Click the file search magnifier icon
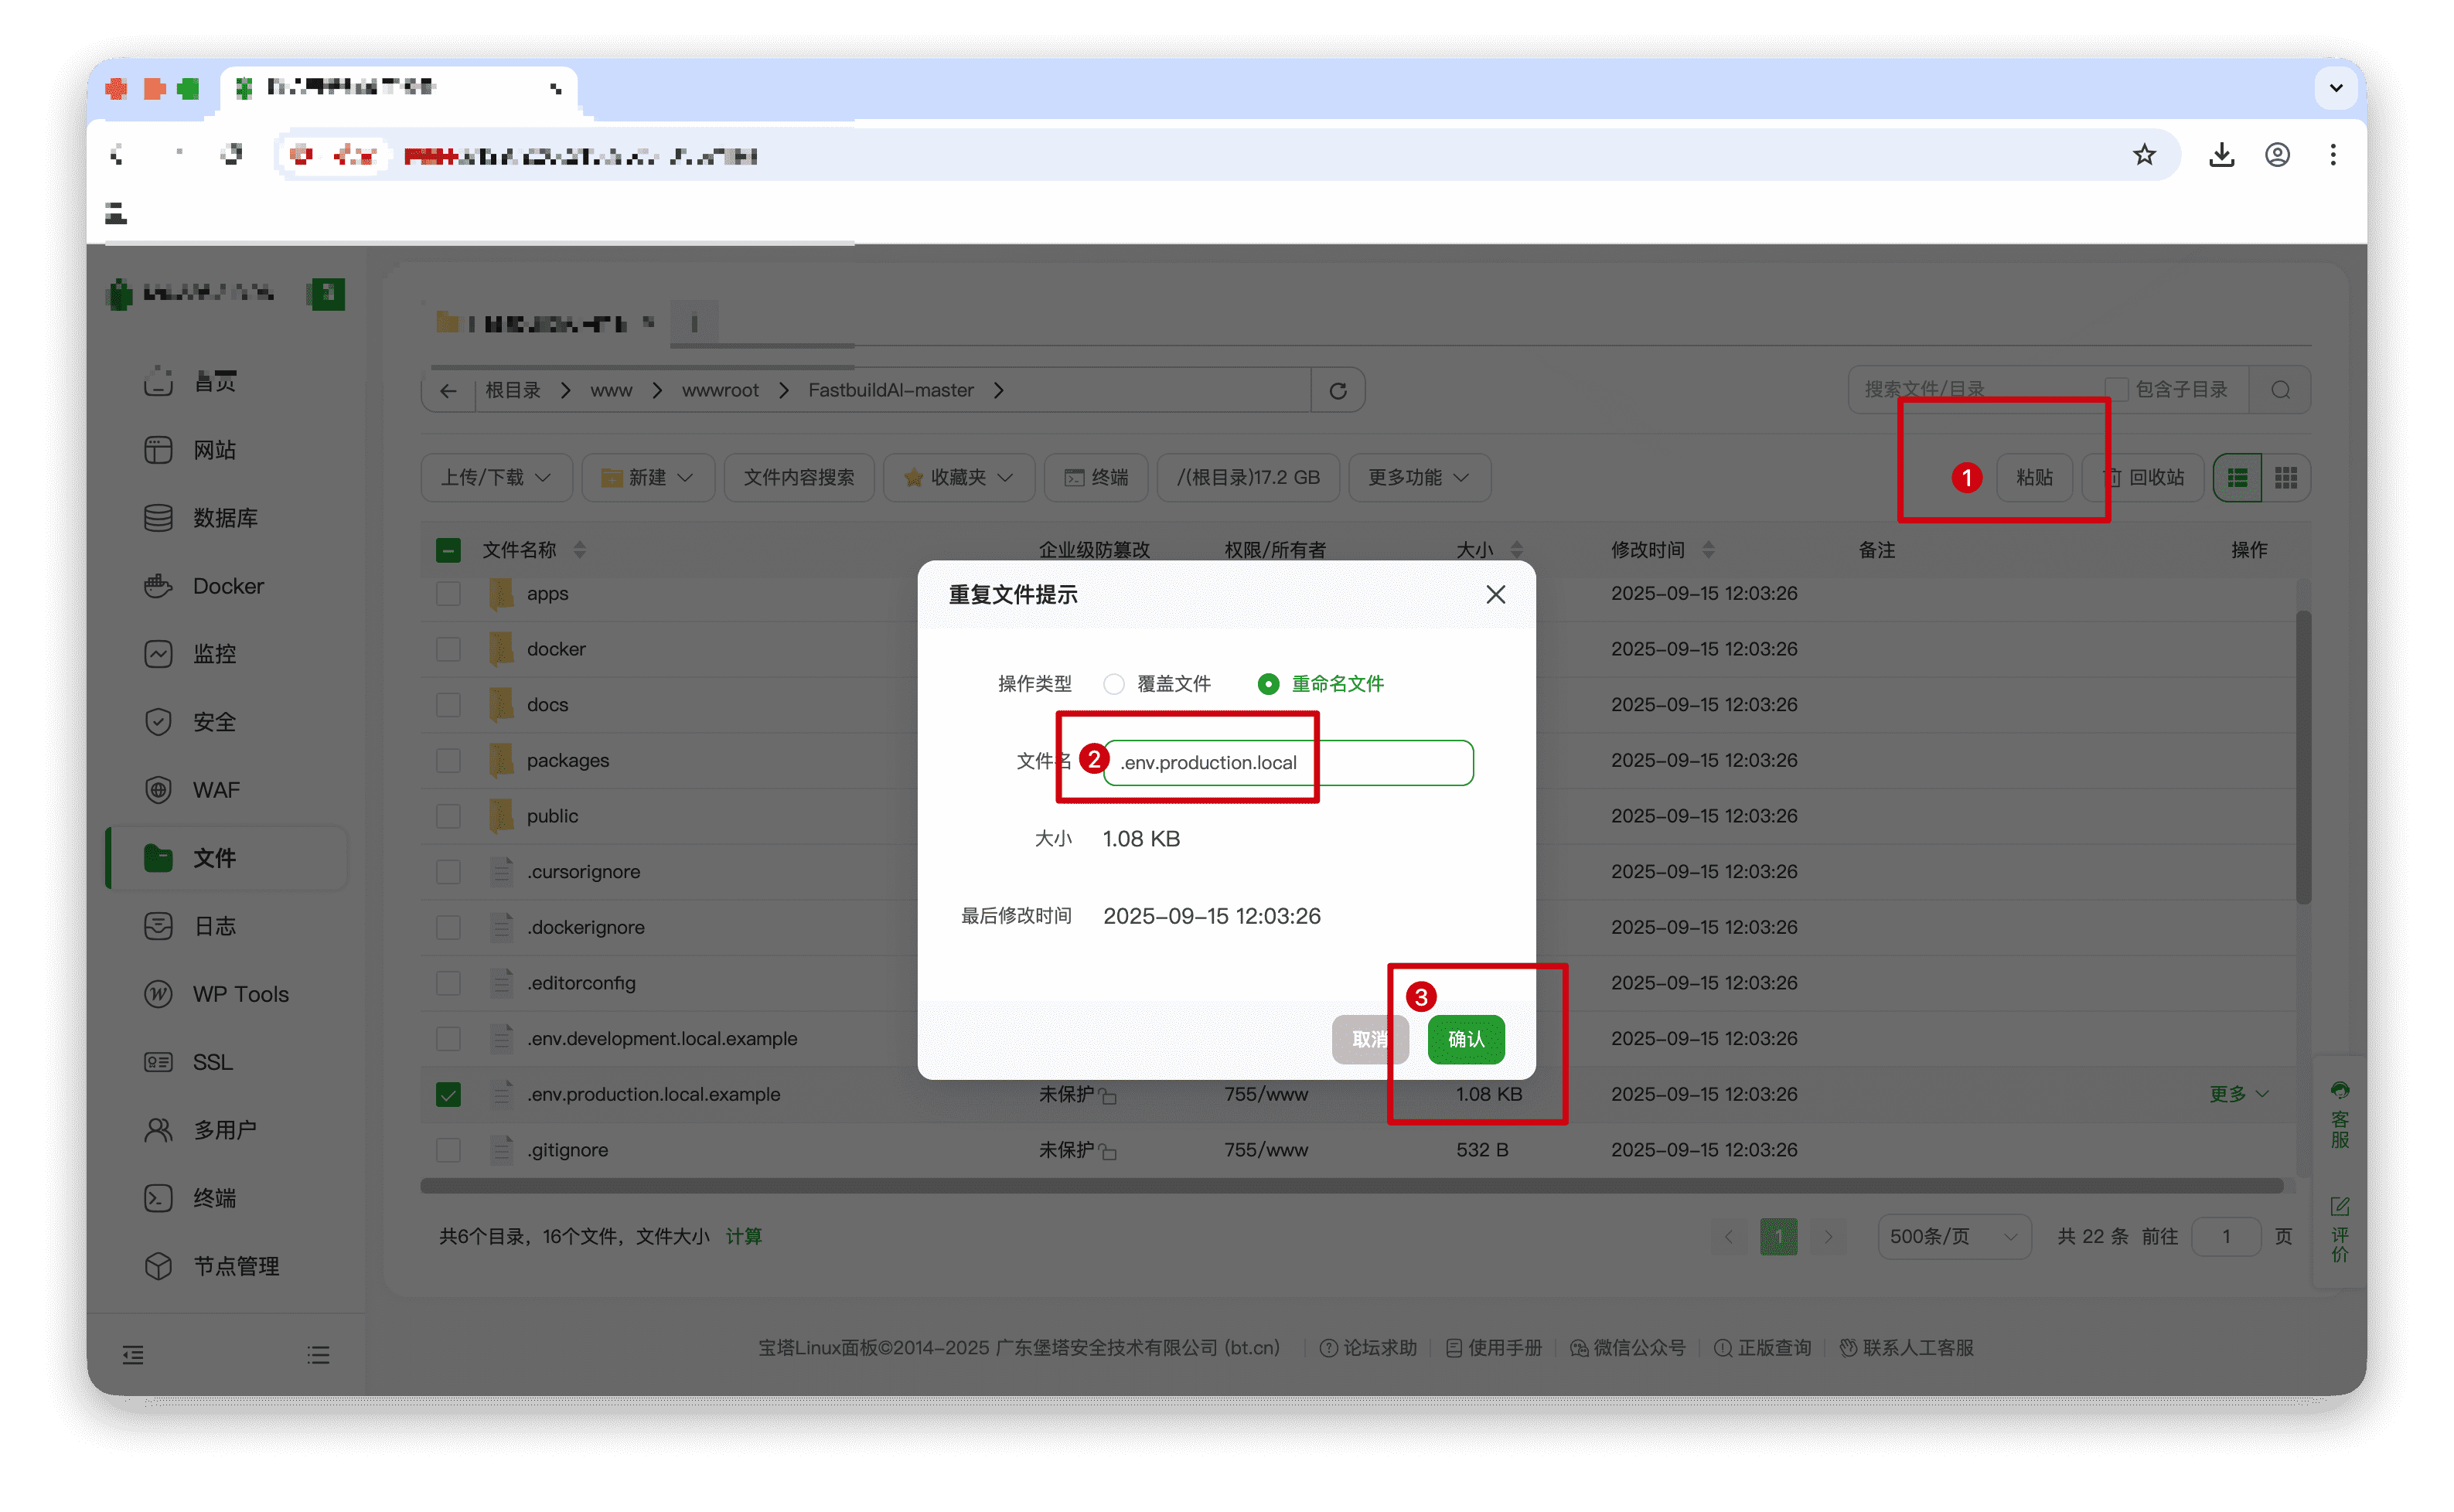The width and height of the screenshot is (2454, 1512). pos(2281,389)
